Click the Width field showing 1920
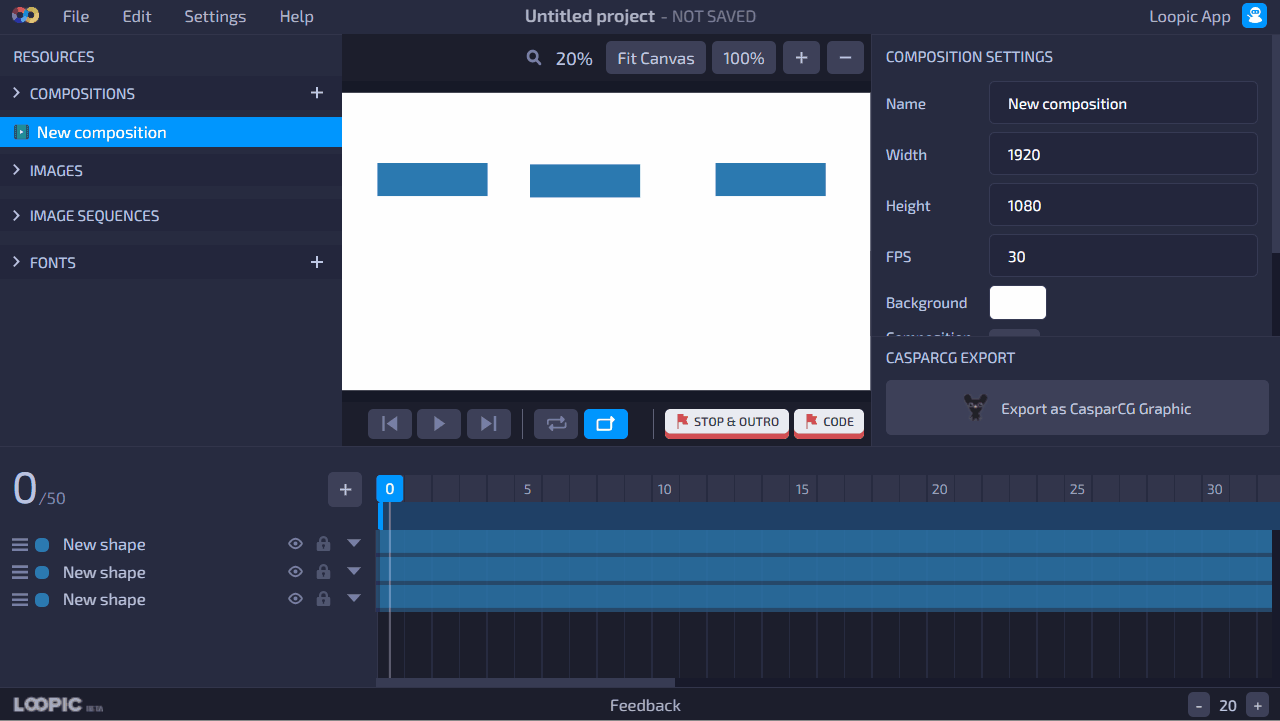Image resolution: width=1280 pixels, height=721 pixels. (1123, 154)
